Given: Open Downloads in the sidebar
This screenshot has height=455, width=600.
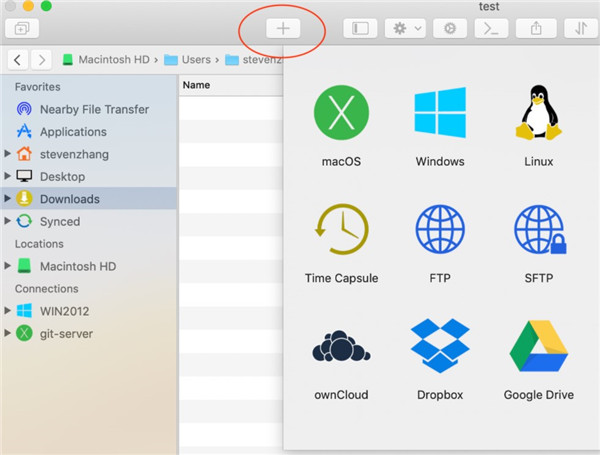Looking at the screenshot, I should pyautogui.click(x=69, y=199).
